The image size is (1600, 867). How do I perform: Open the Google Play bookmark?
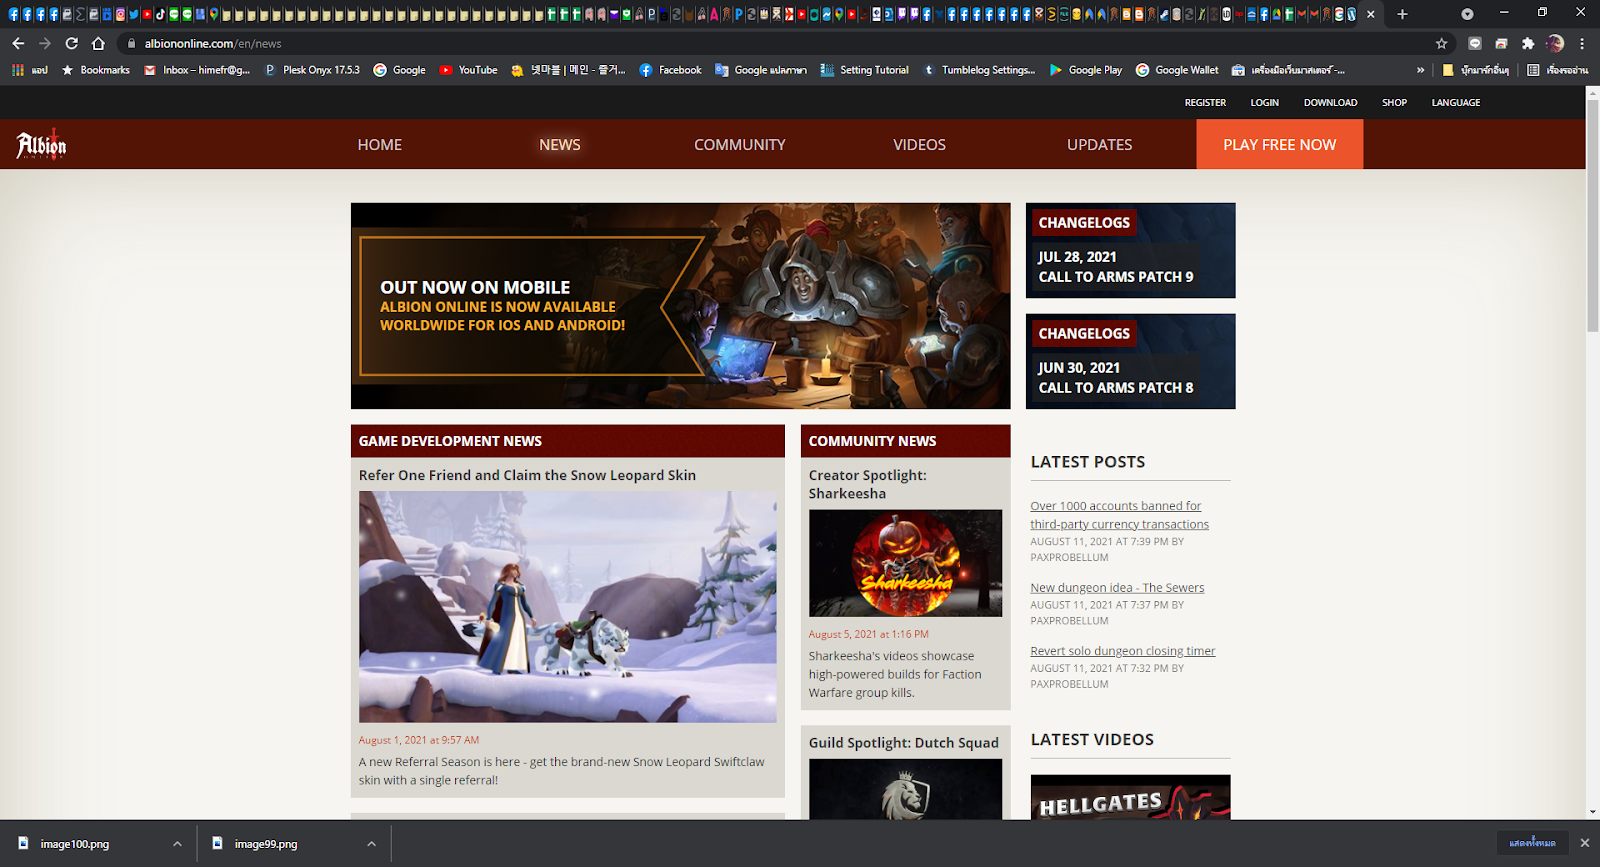click(1085, 70)
